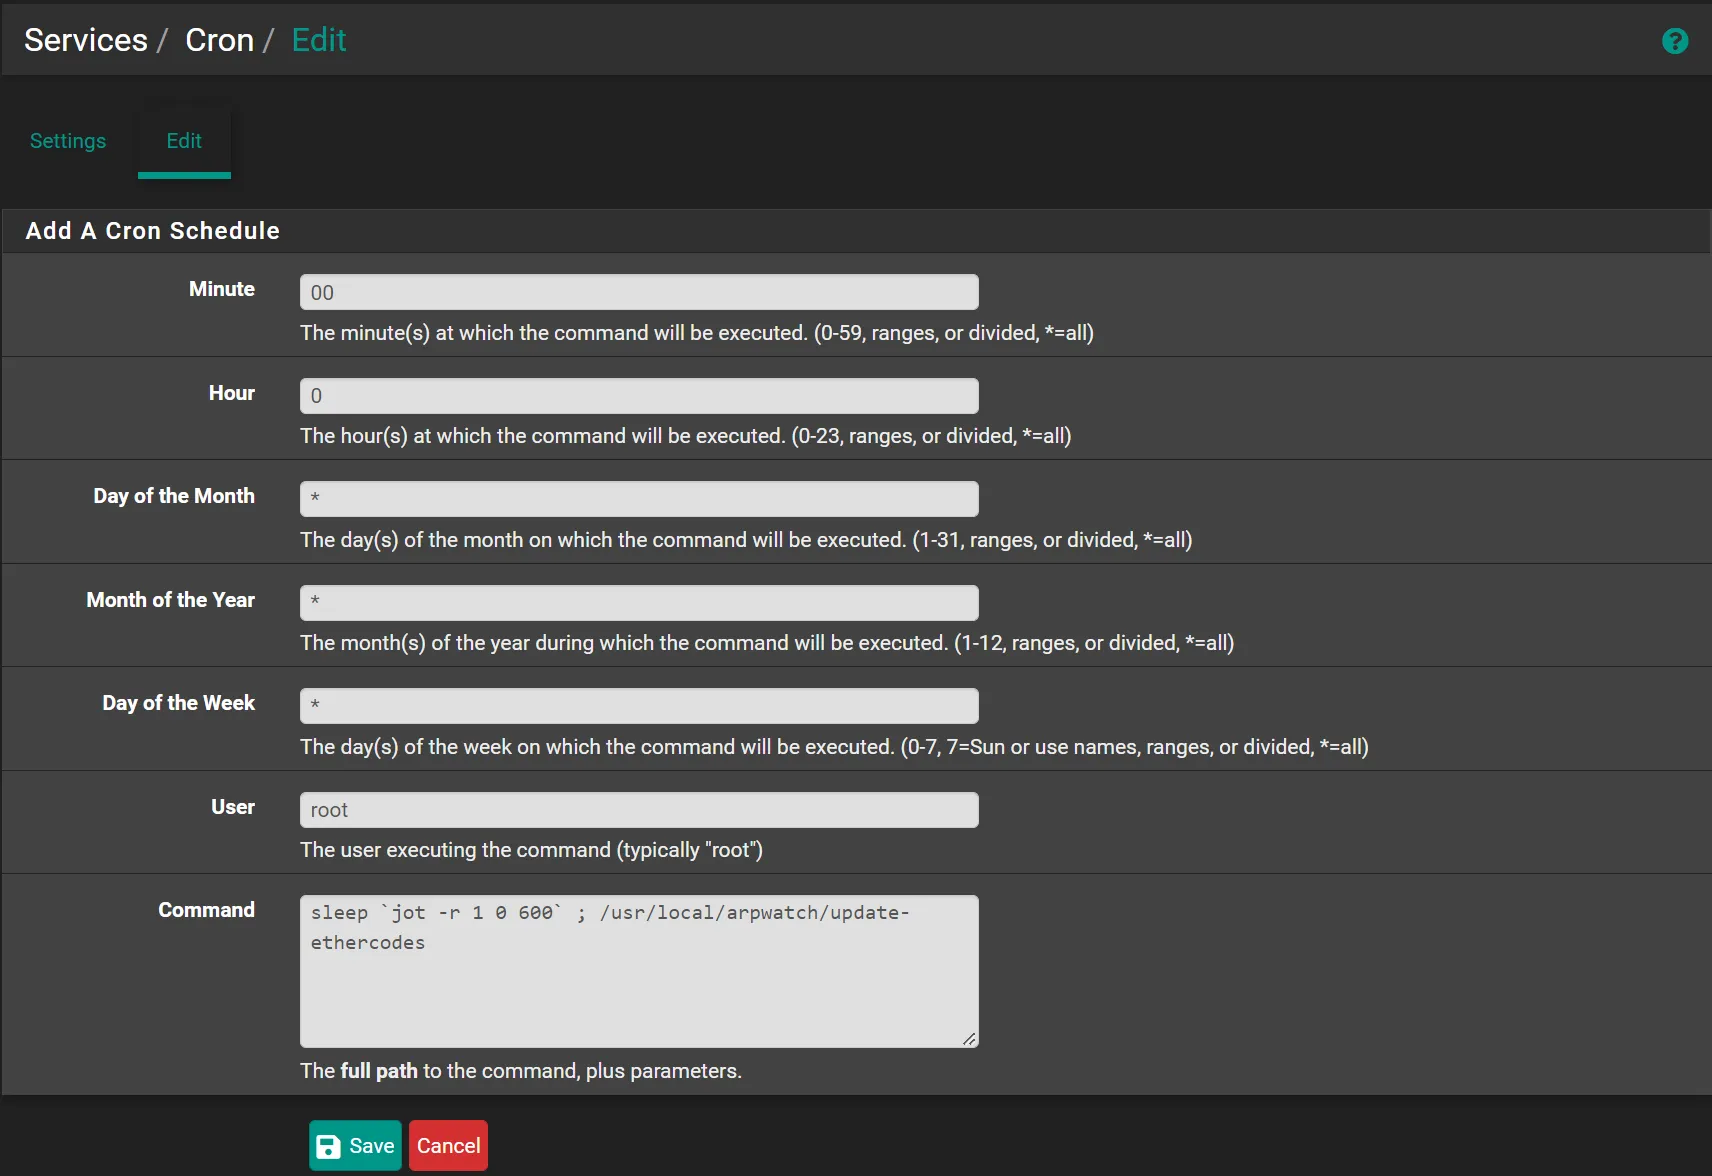Click the Minute field label

point(222,289)
